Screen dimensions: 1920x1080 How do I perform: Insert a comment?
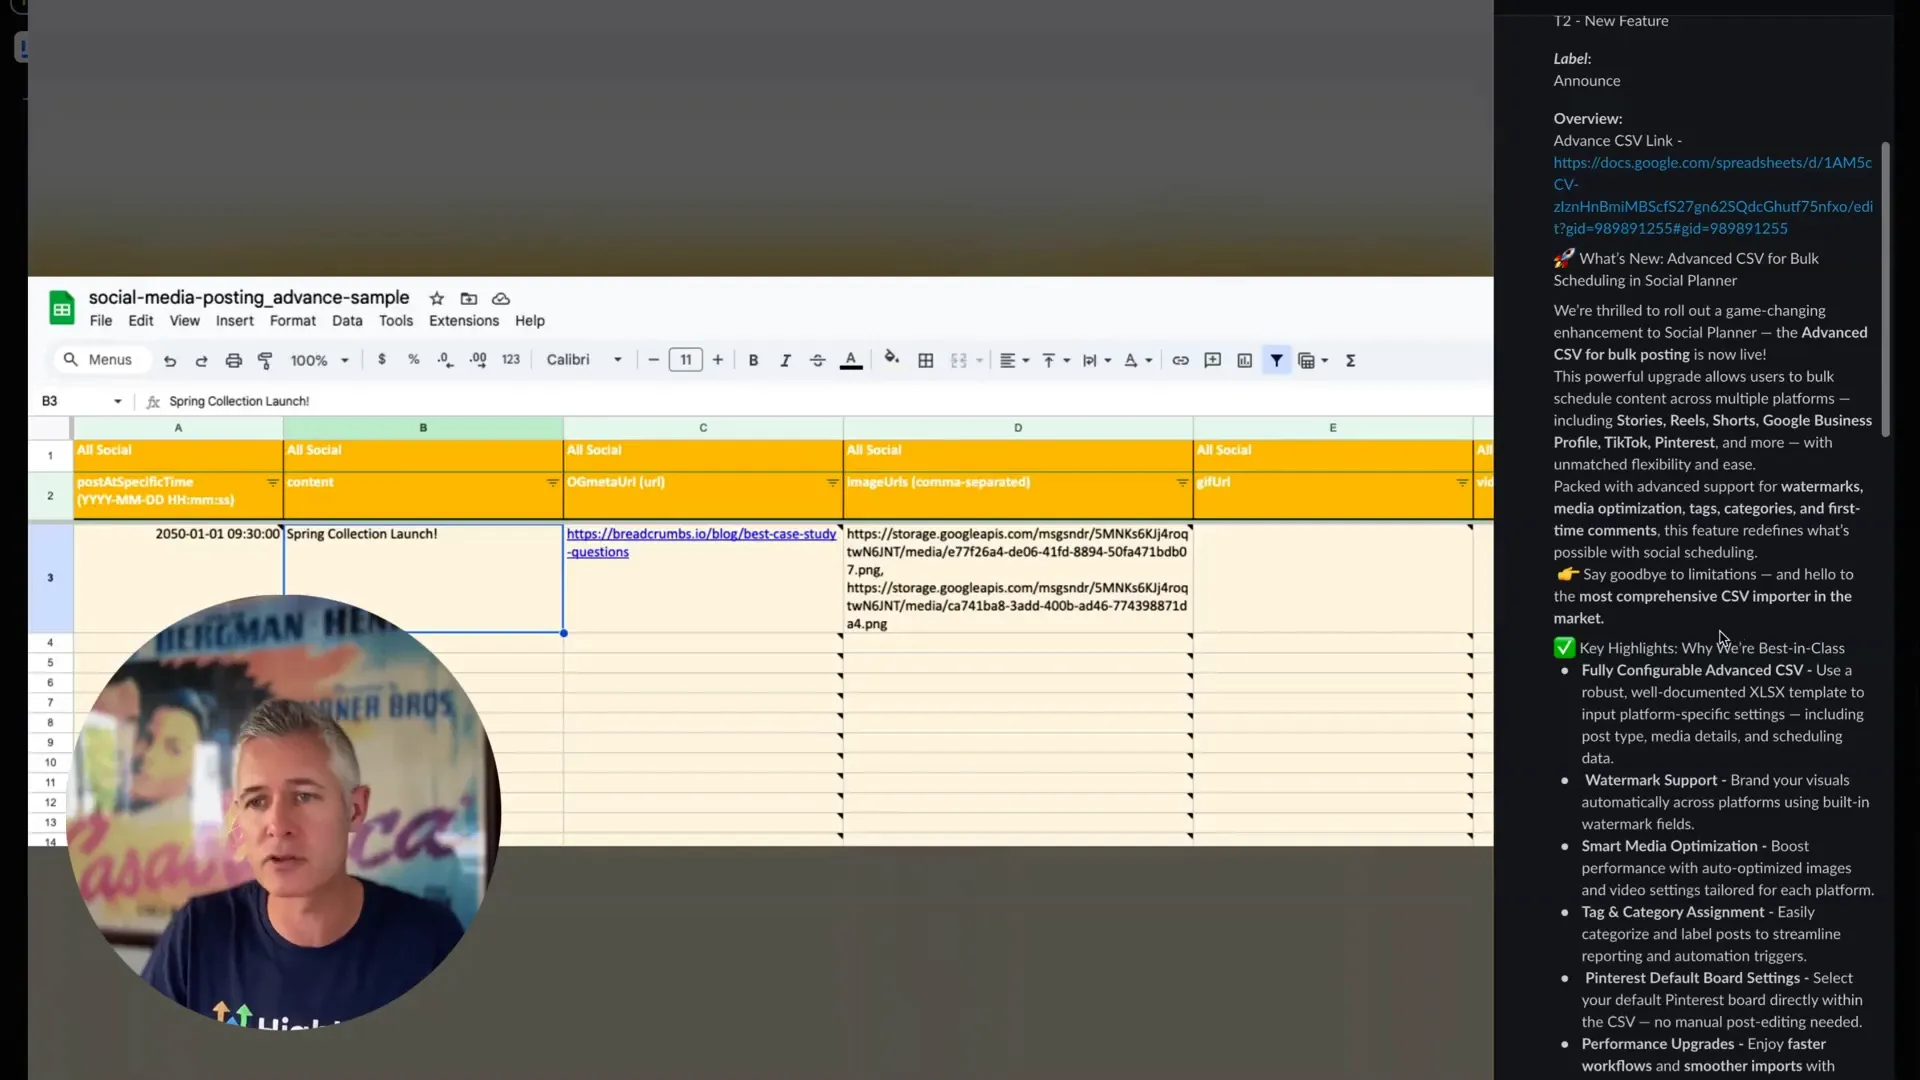tap(1212, 360)
